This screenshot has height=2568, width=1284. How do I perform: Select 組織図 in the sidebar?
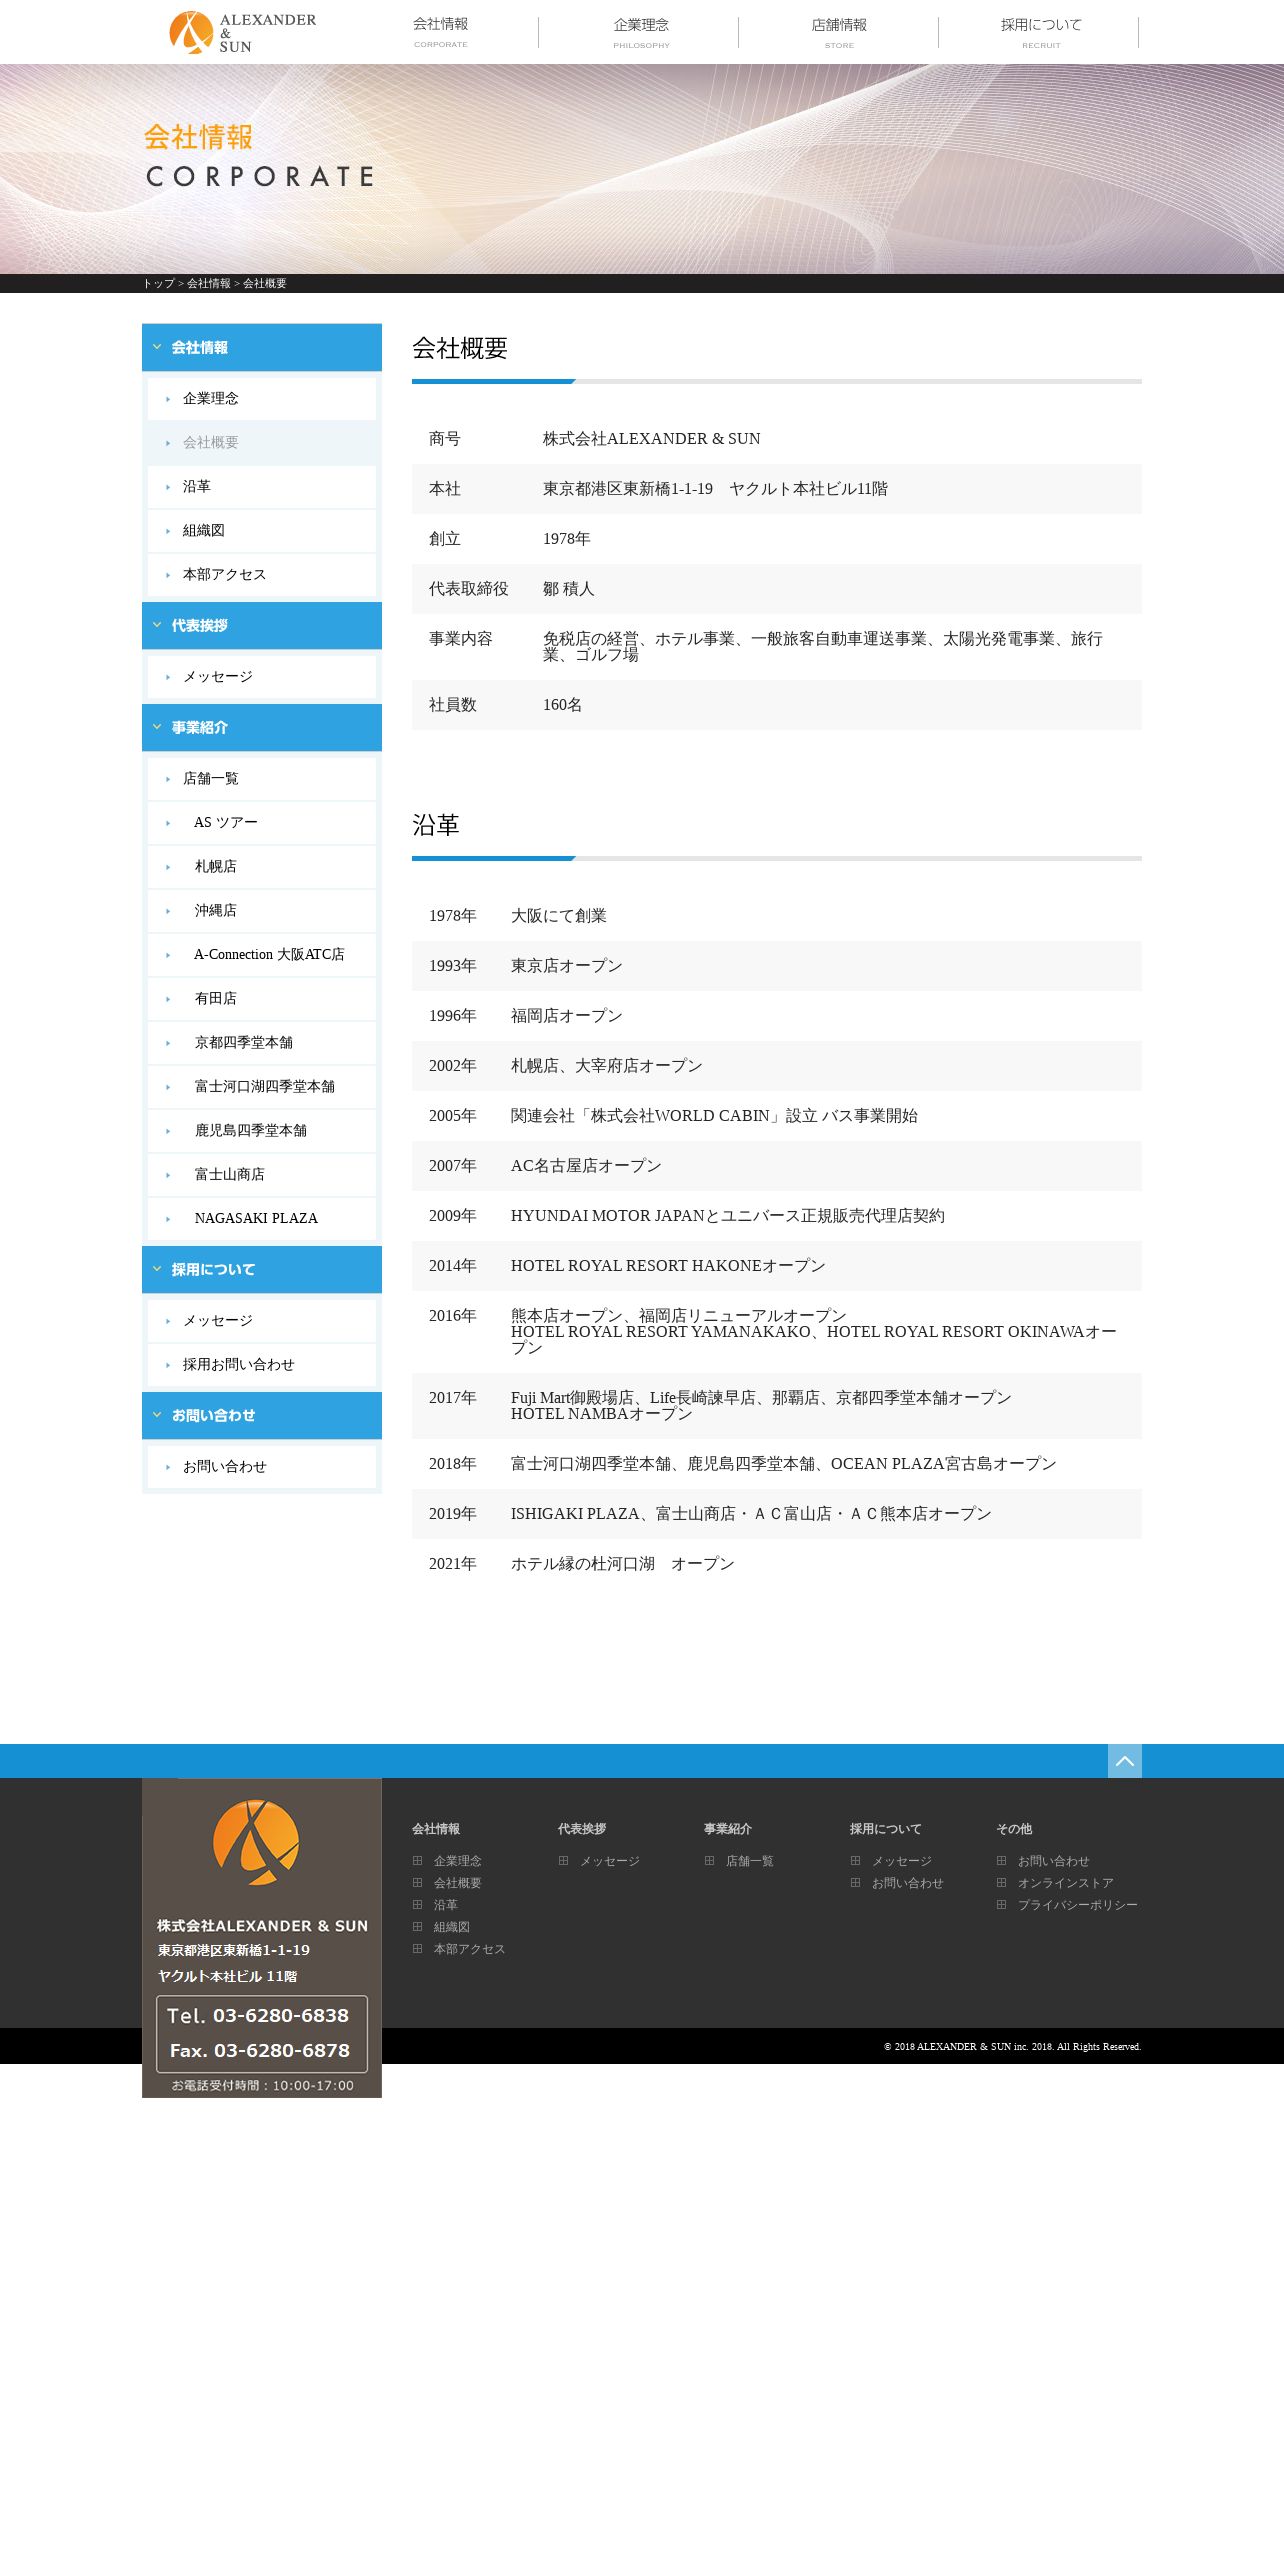pos(262,530)
